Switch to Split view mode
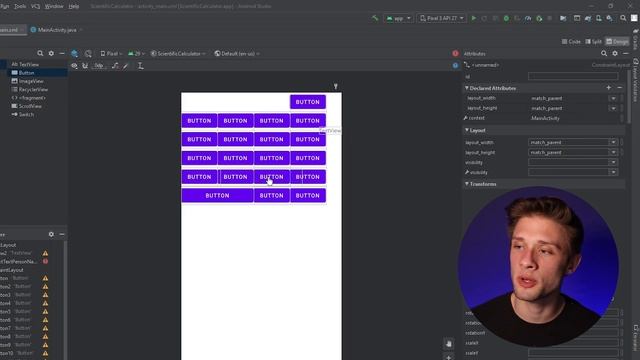The image size is (640, 360). (x=594, y=41)
